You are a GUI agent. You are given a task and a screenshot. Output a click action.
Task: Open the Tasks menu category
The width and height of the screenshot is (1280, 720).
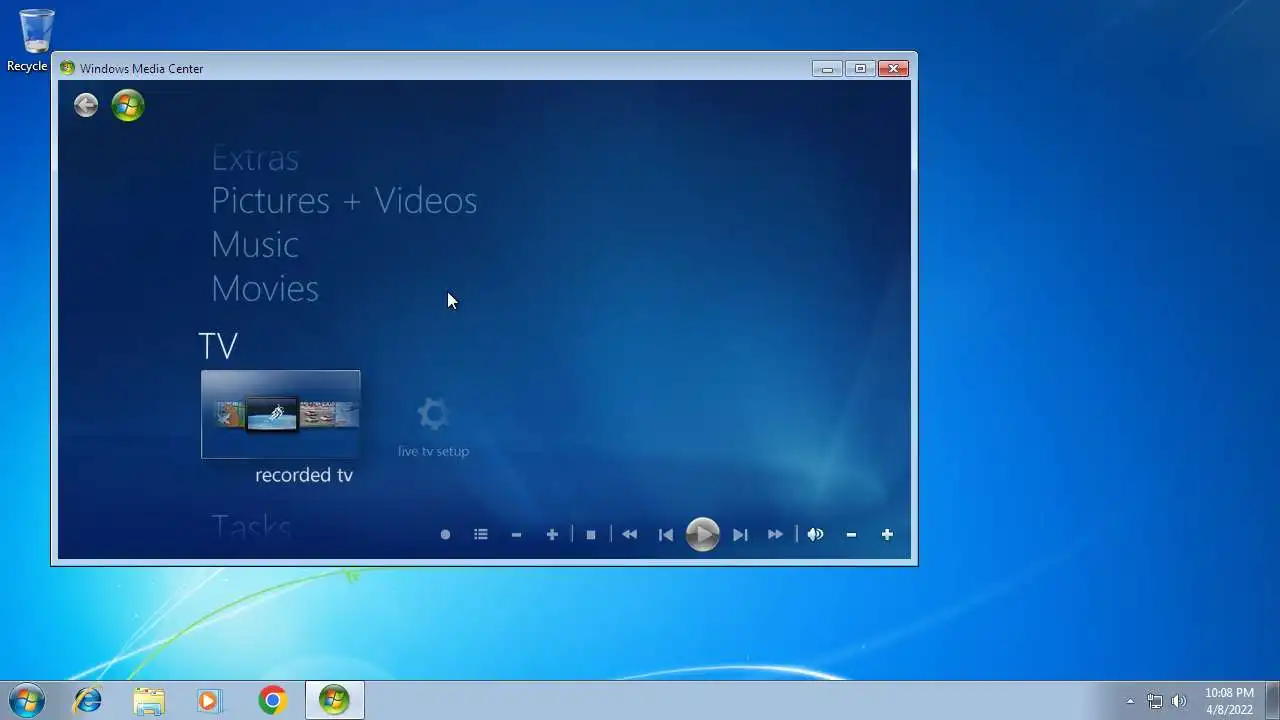tap(251, 526)
